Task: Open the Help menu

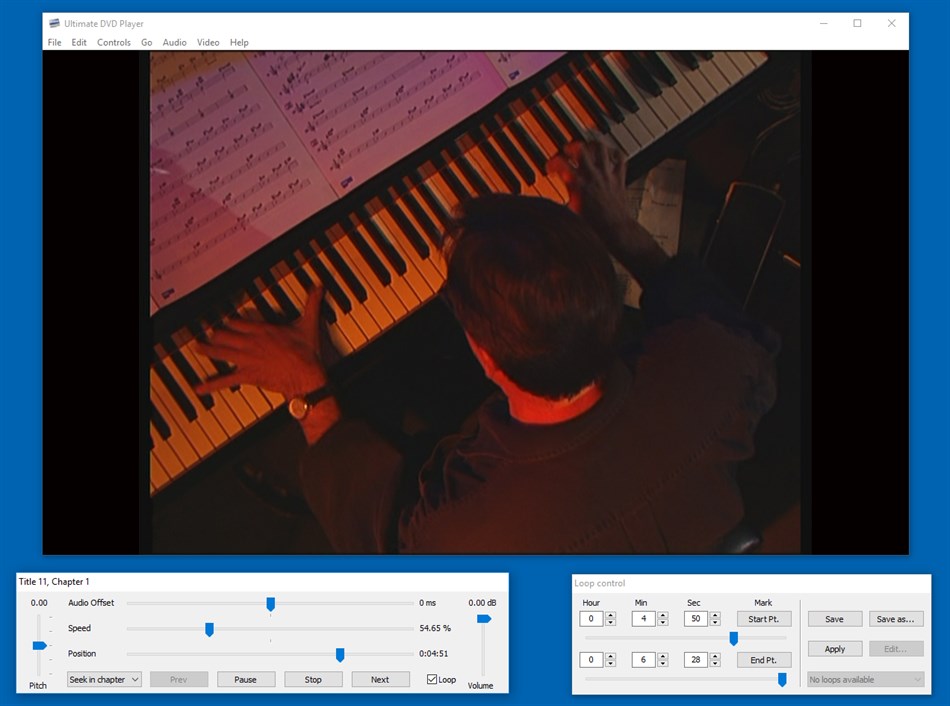Action: click(239, 42)
